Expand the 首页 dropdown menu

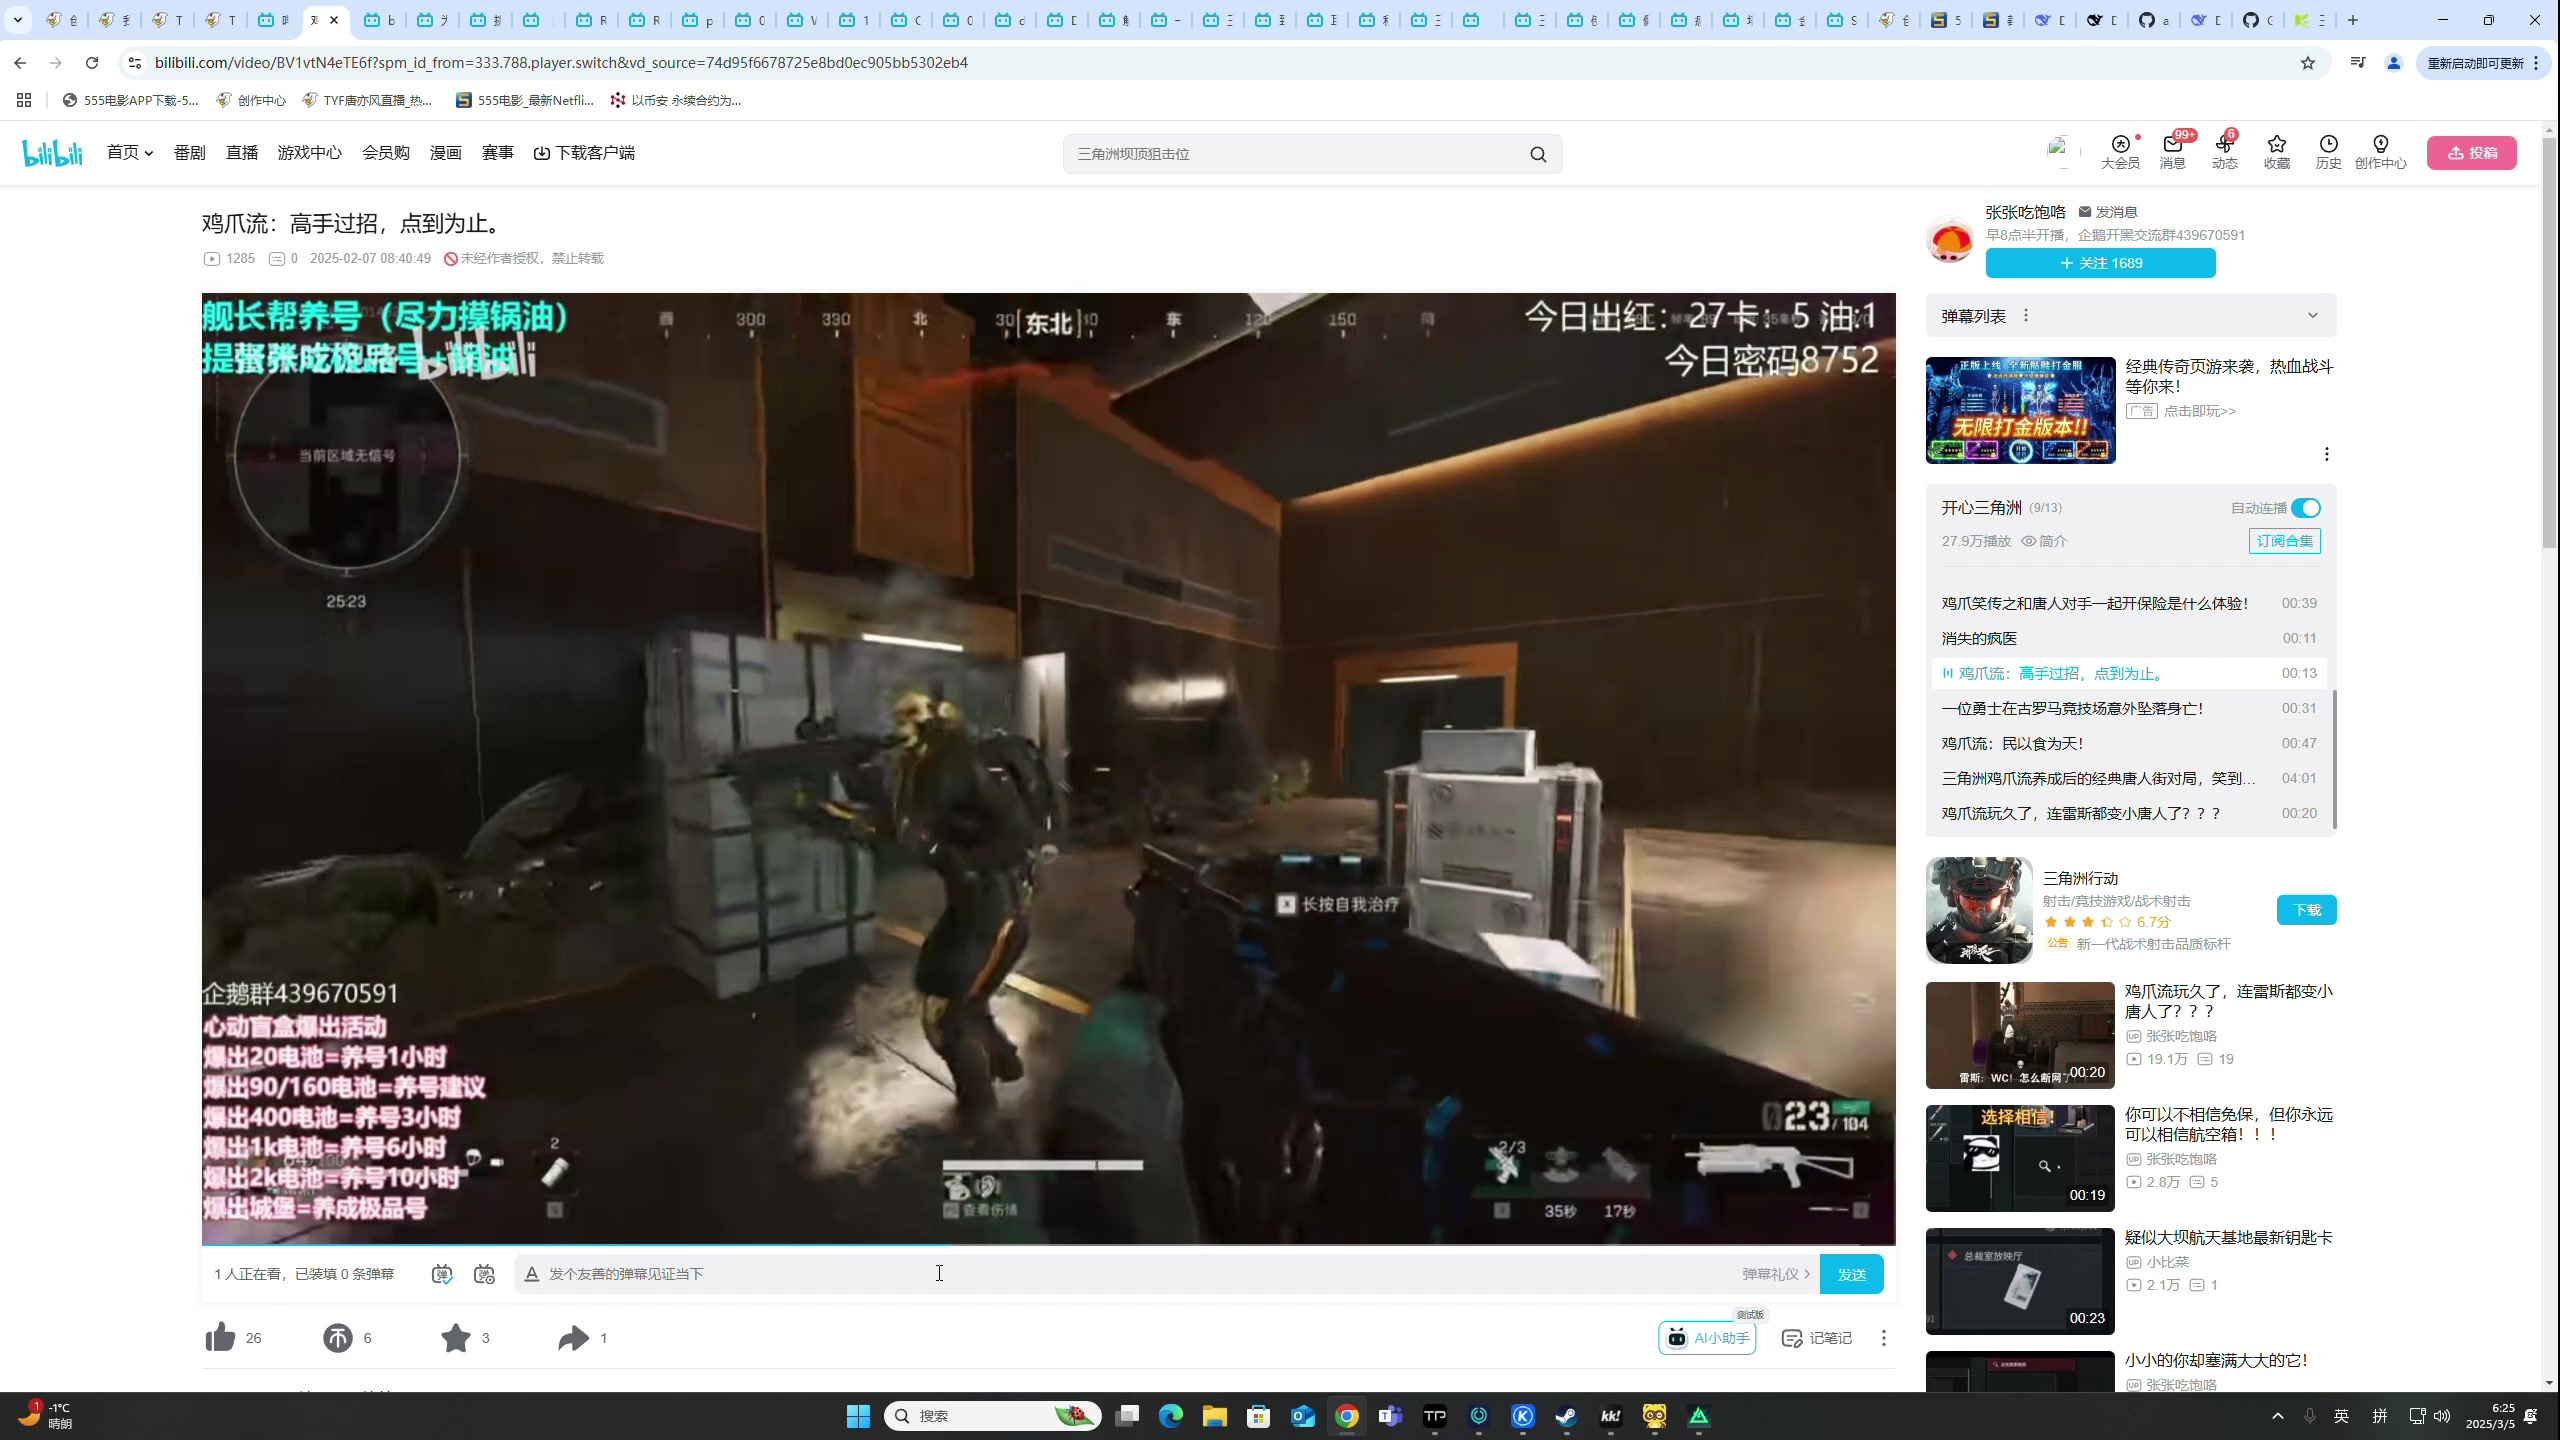coord(130,153)
